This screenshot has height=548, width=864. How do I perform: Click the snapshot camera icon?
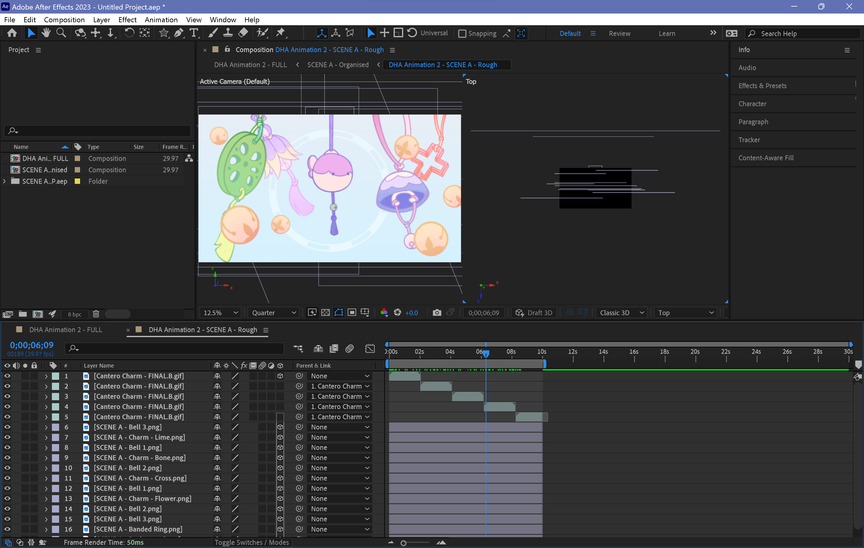point(437,313)
